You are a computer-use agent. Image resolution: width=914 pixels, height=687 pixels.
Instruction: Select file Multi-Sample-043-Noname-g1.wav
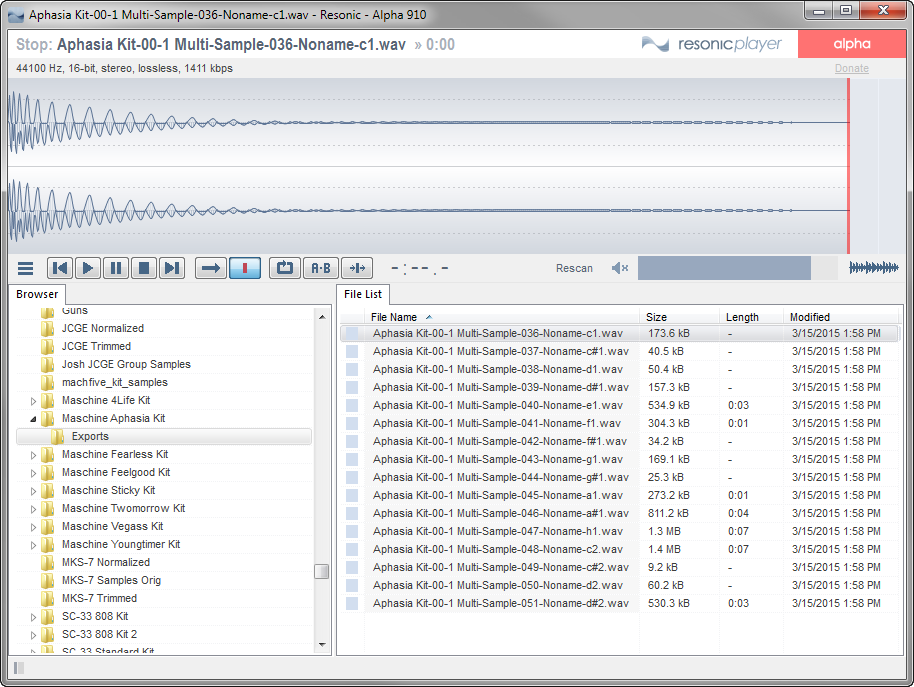pos(619,459)
